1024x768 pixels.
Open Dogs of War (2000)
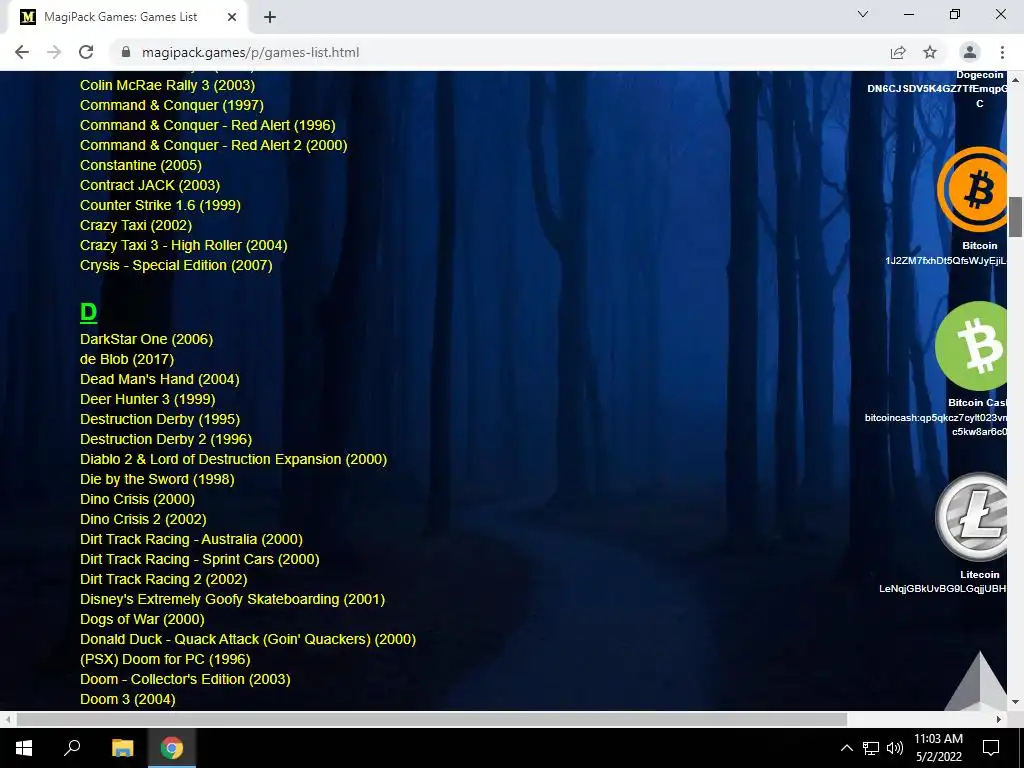pyautogui.click(x=142, y=619)
